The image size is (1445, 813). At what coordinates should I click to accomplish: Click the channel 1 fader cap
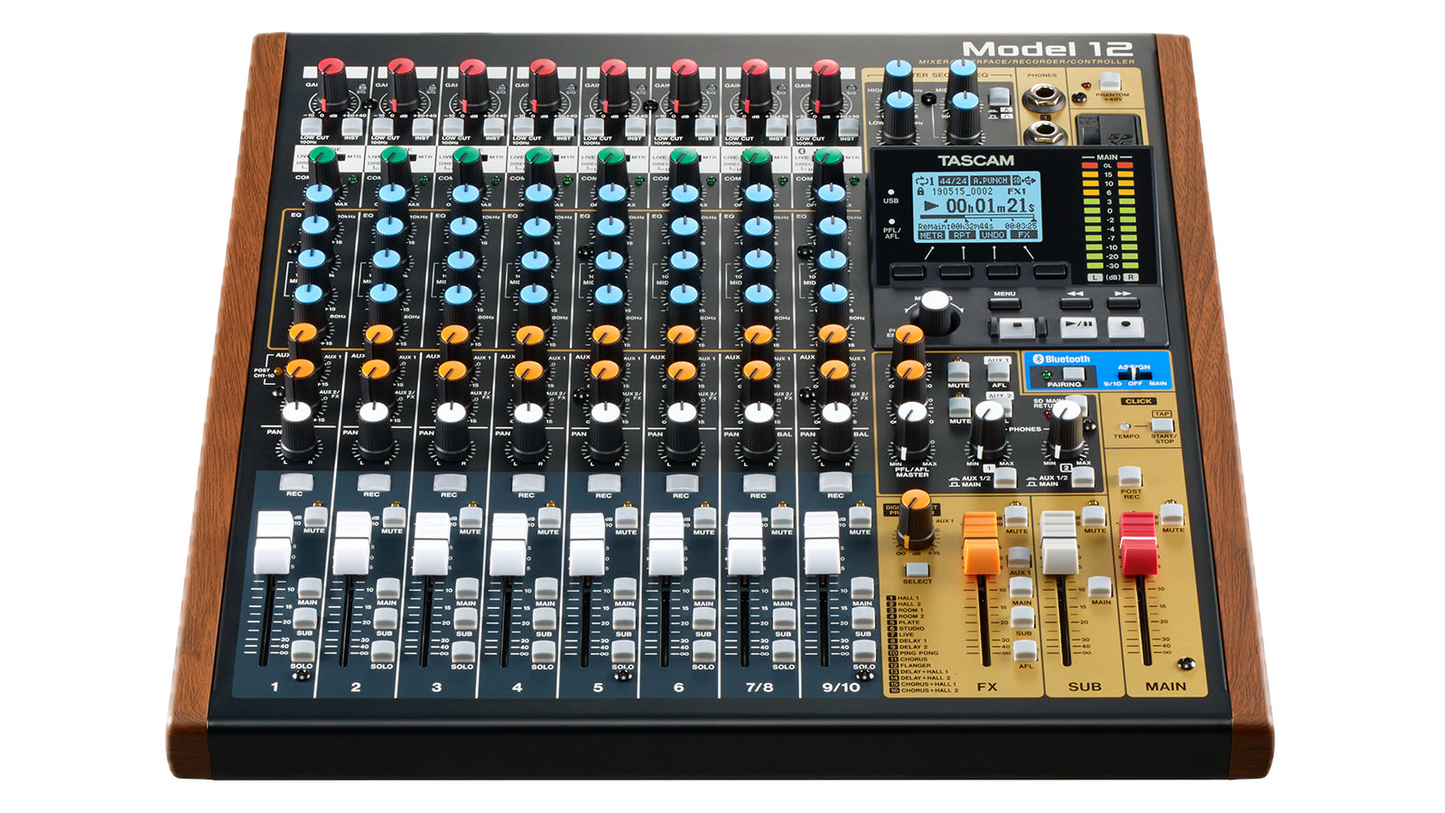(x=273, y=543)
